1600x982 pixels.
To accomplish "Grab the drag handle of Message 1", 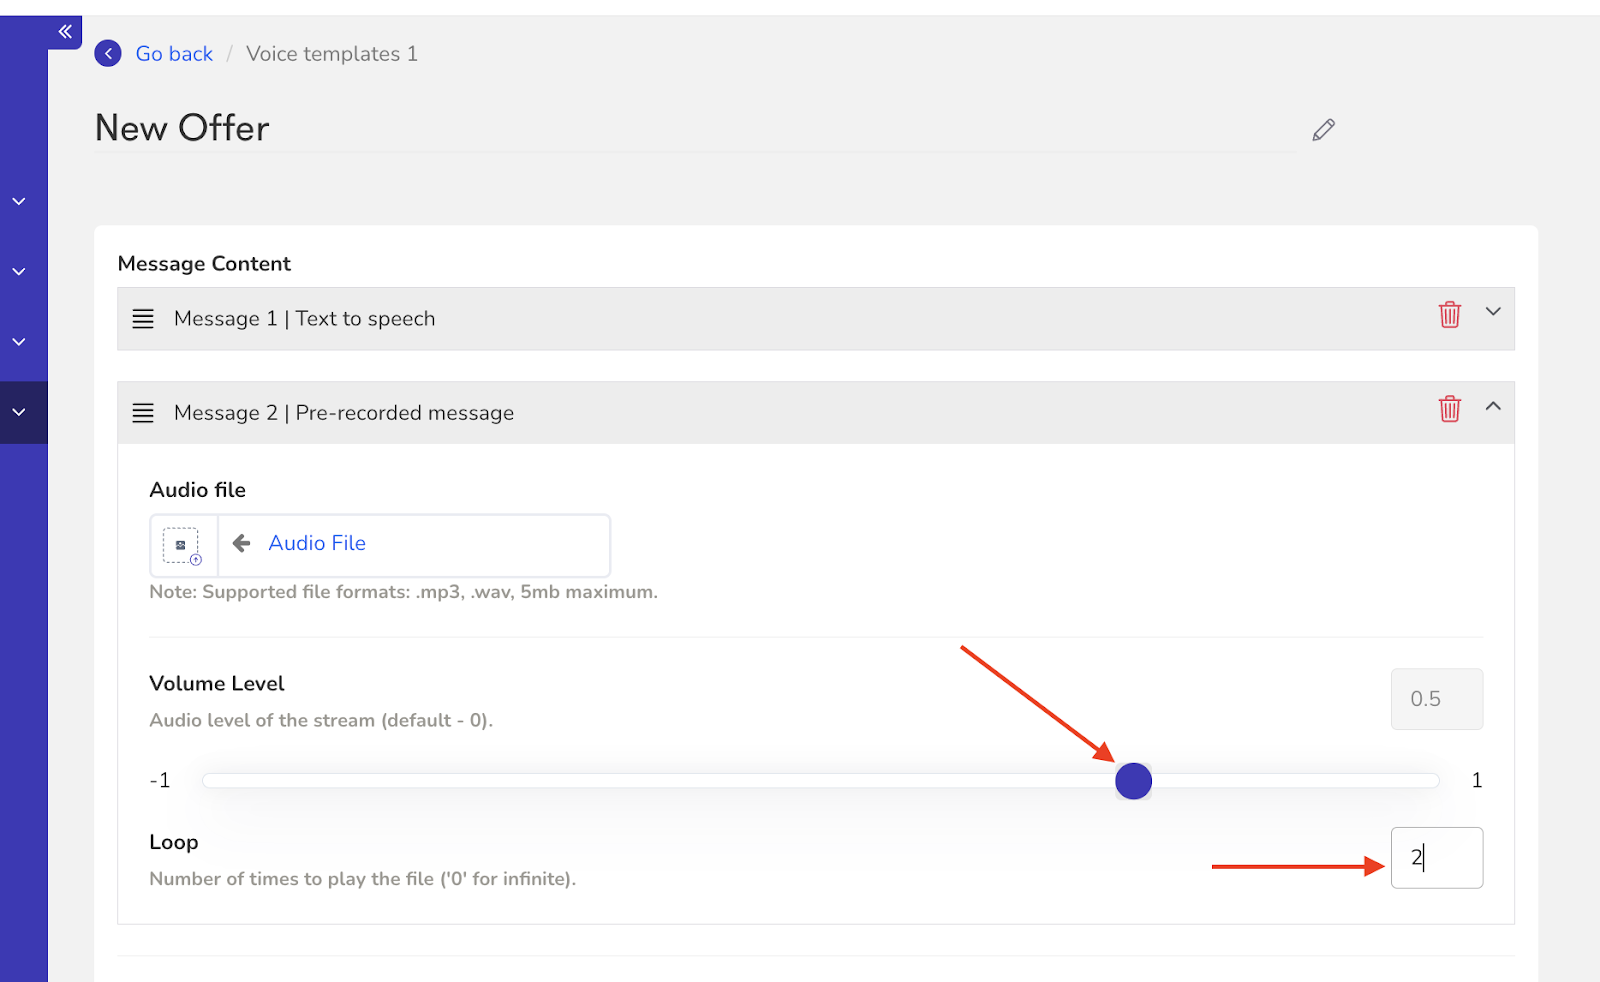I will [143, 318].
